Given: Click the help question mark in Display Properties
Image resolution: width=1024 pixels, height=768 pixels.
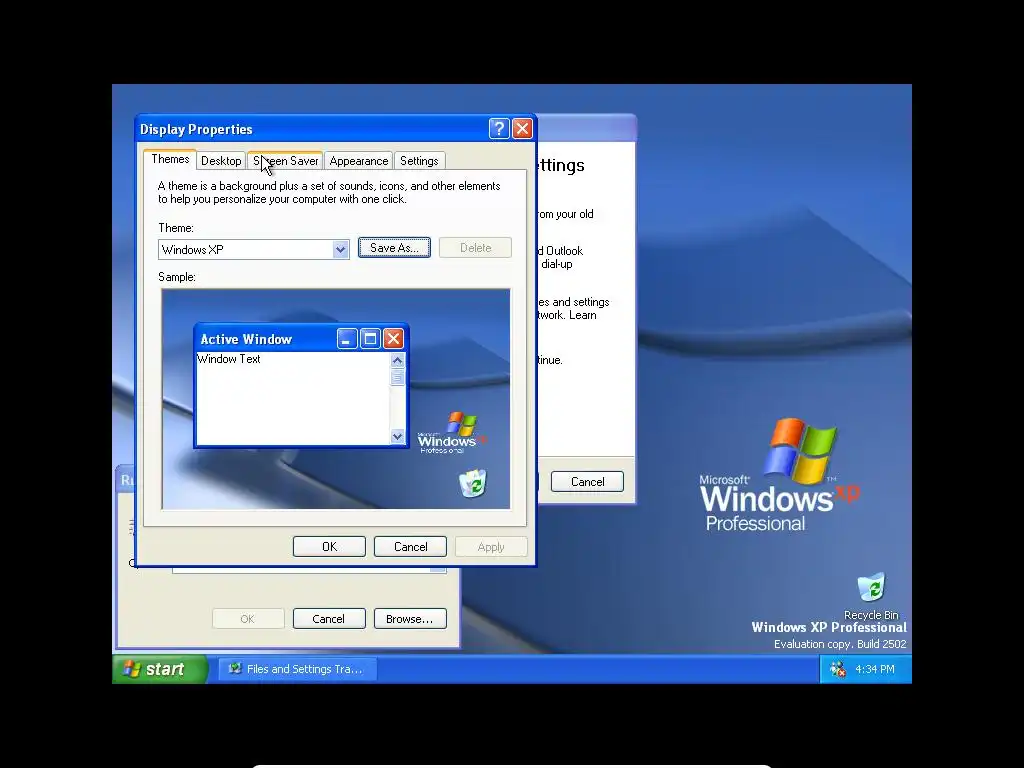Looking at the screenshot, I should 499,129.
